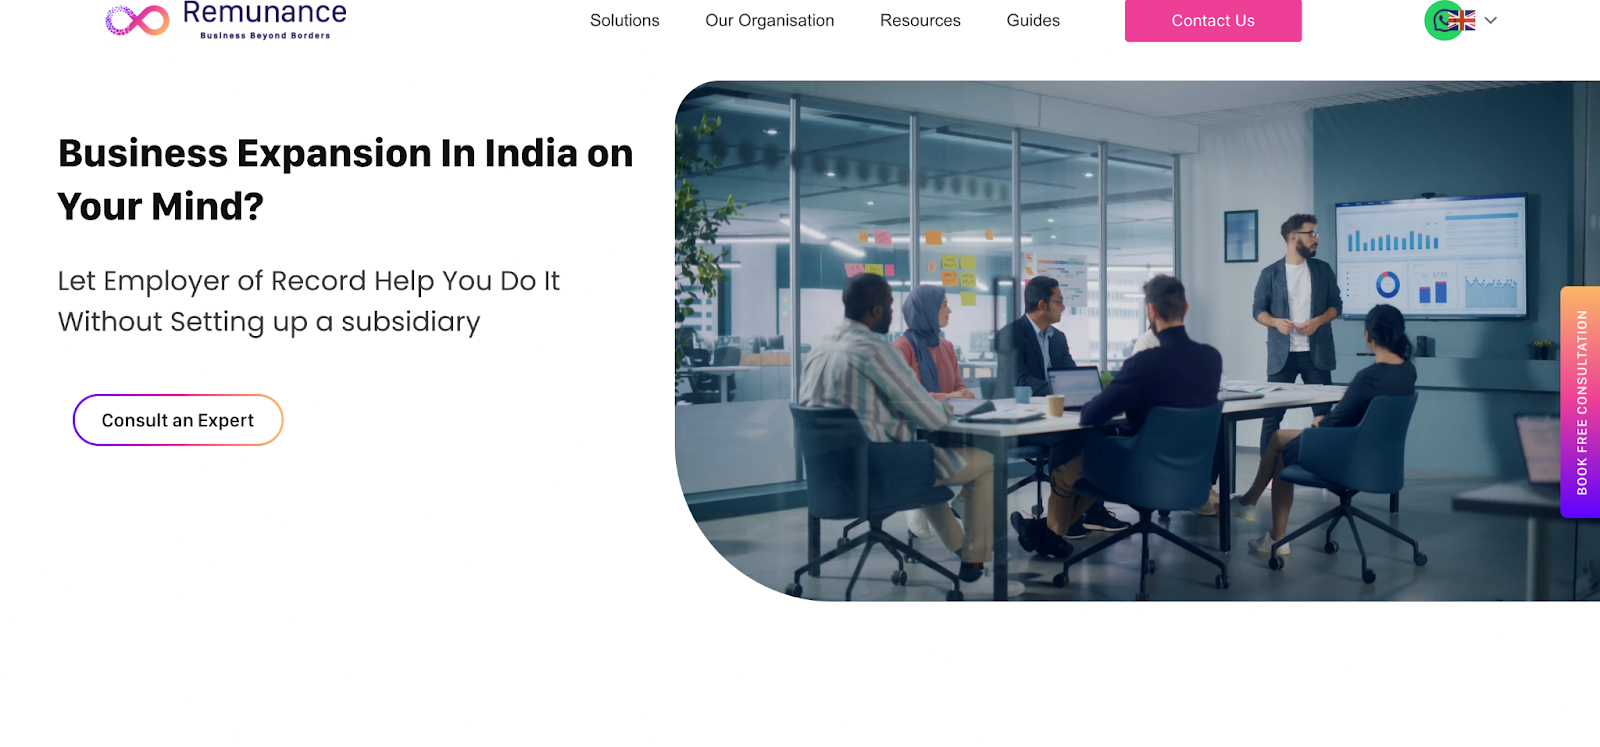Expand the language selector chevron
This screenshot has width=1600, height=747.
pyautogui.click(x=1490, y=20)
